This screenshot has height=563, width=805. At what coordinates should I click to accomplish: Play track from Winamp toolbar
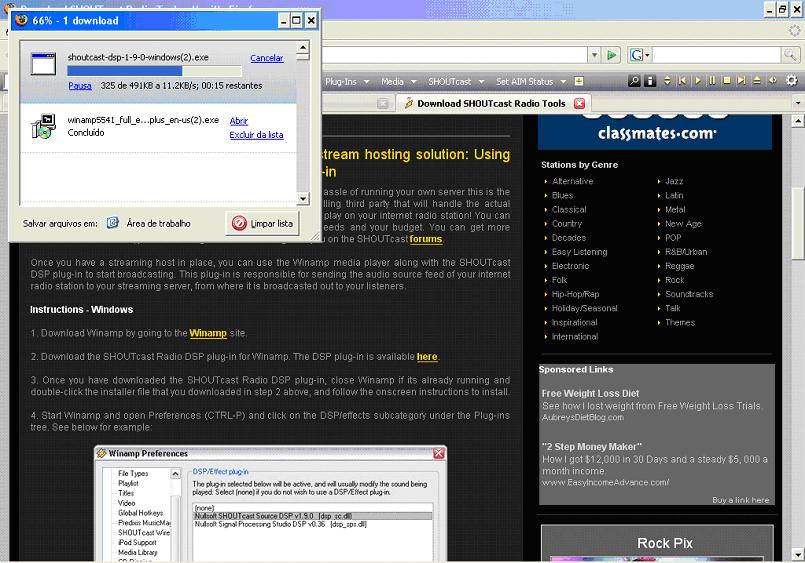pyautogui.click(x=697, y=81)
